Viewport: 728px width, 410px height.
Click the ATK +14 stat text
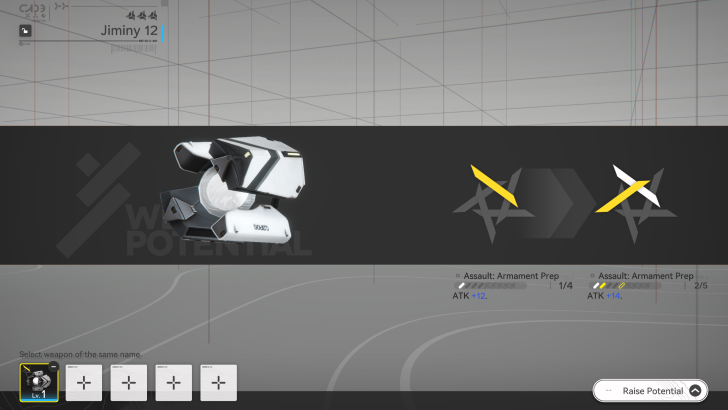tap(606, 296)
